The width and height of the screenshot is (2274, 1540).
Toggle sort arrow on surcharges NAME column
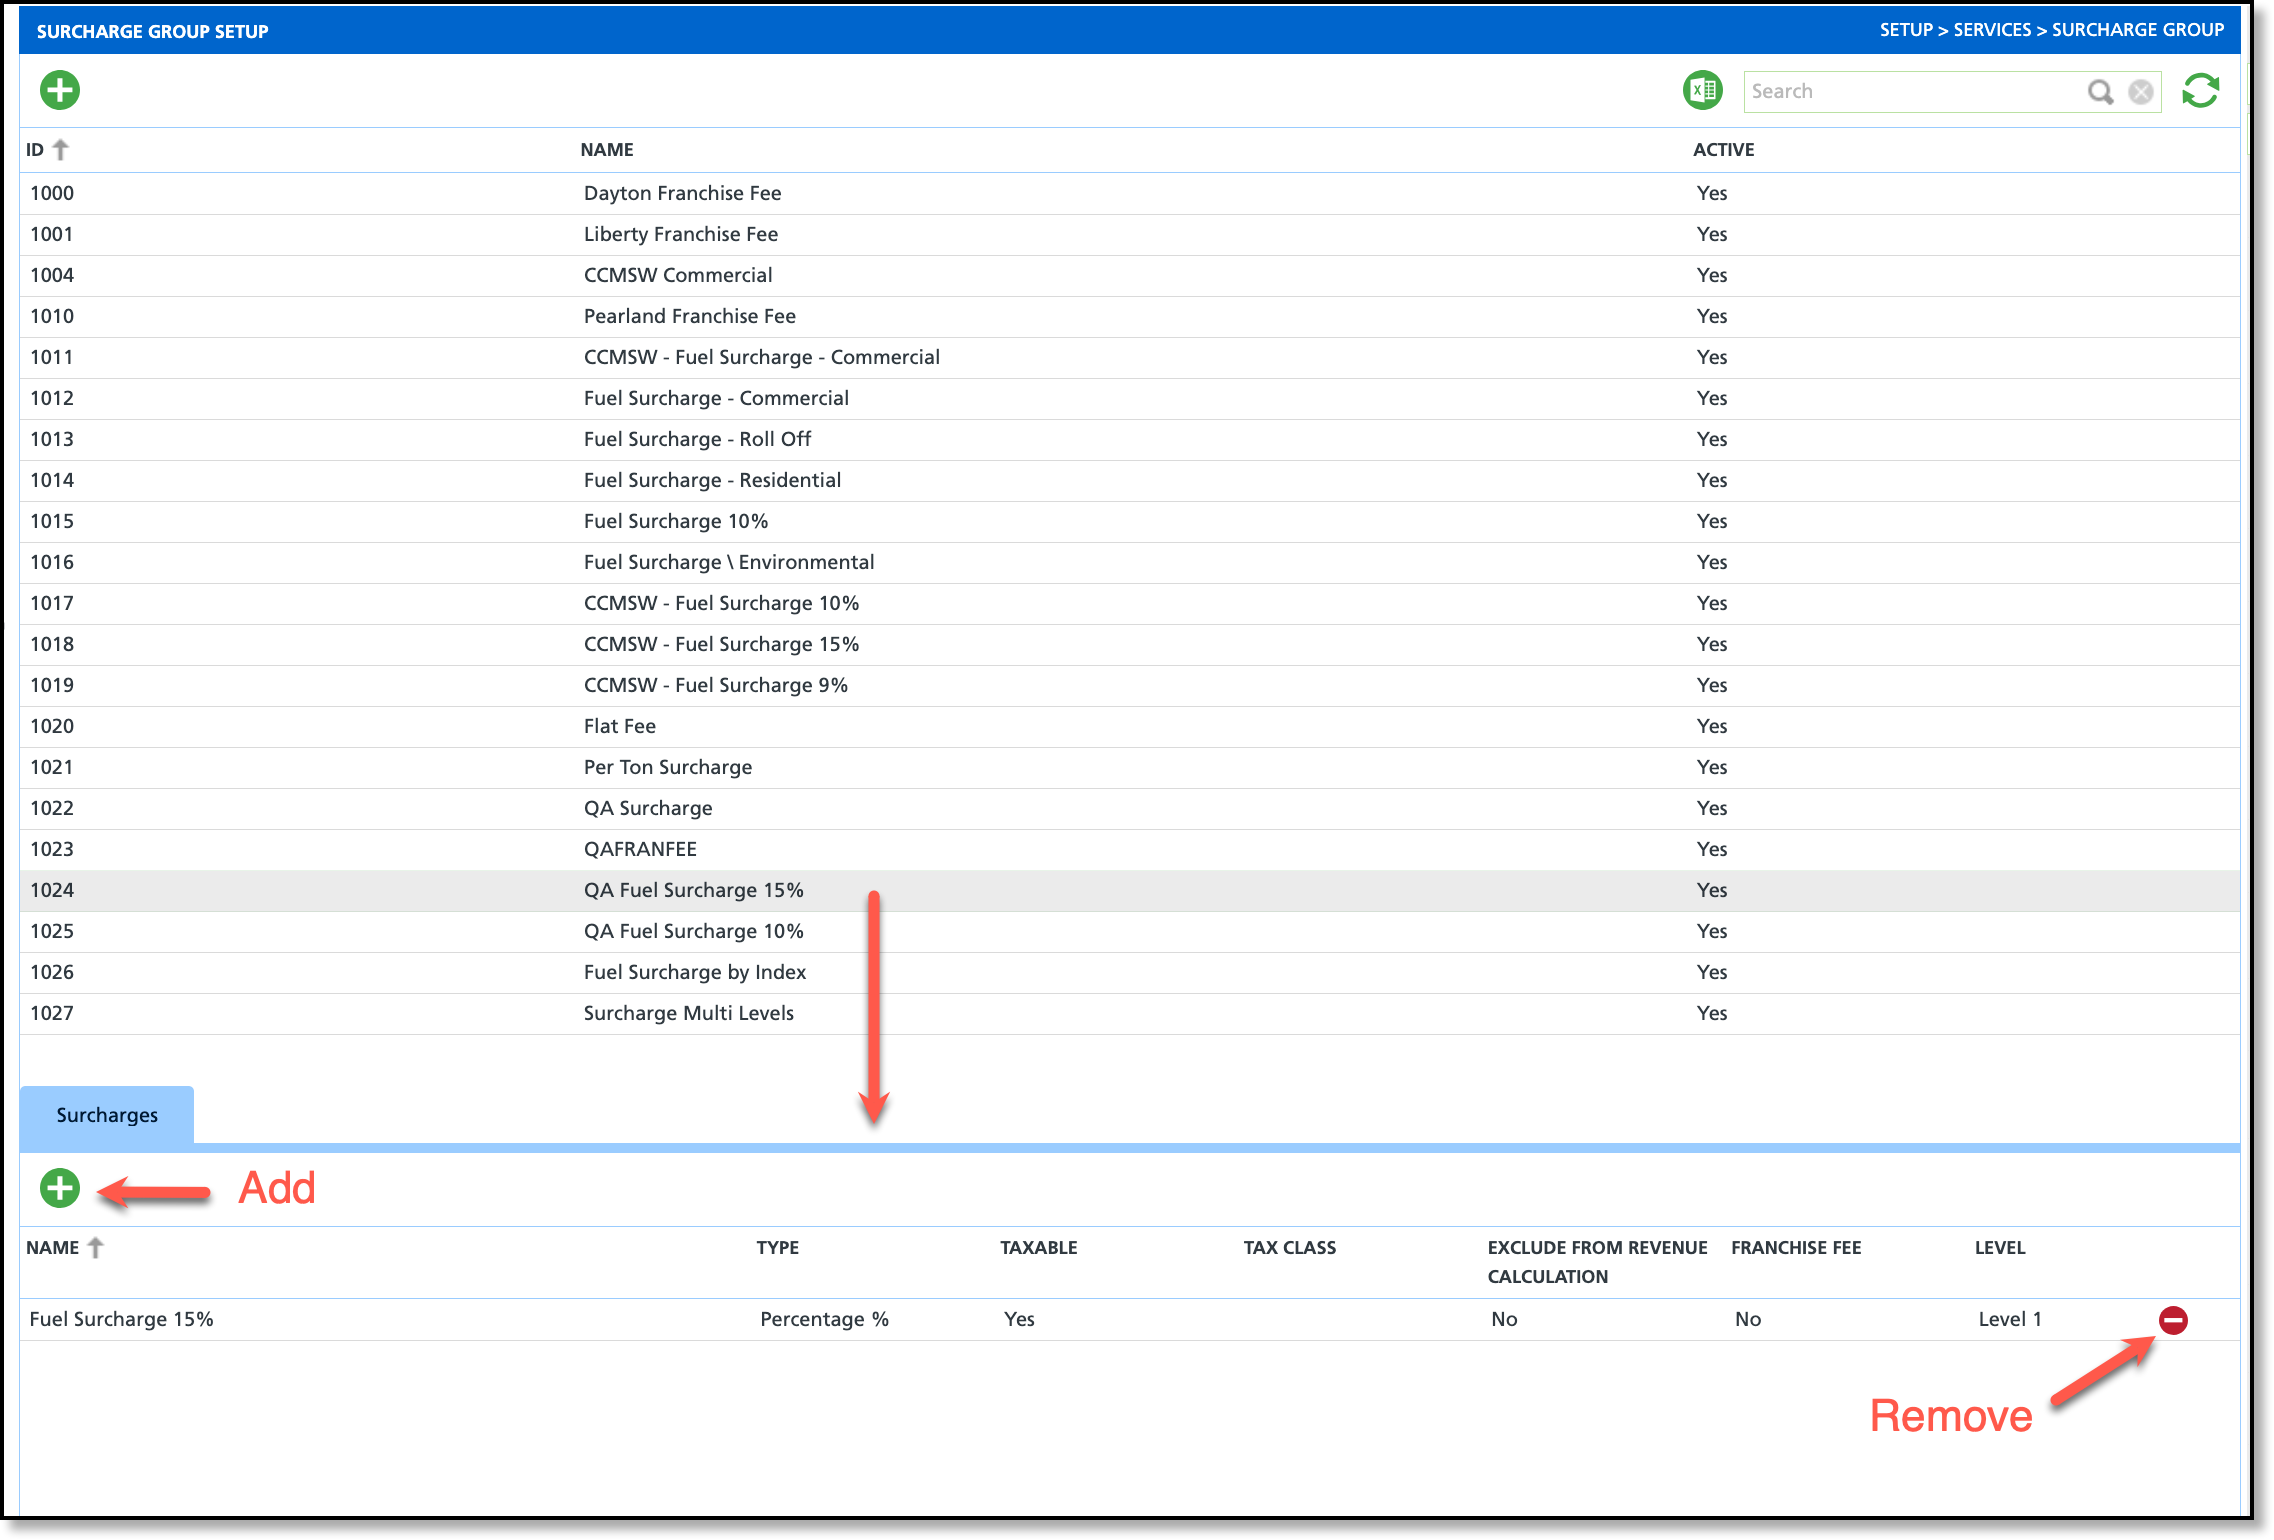pos(96,1248)
